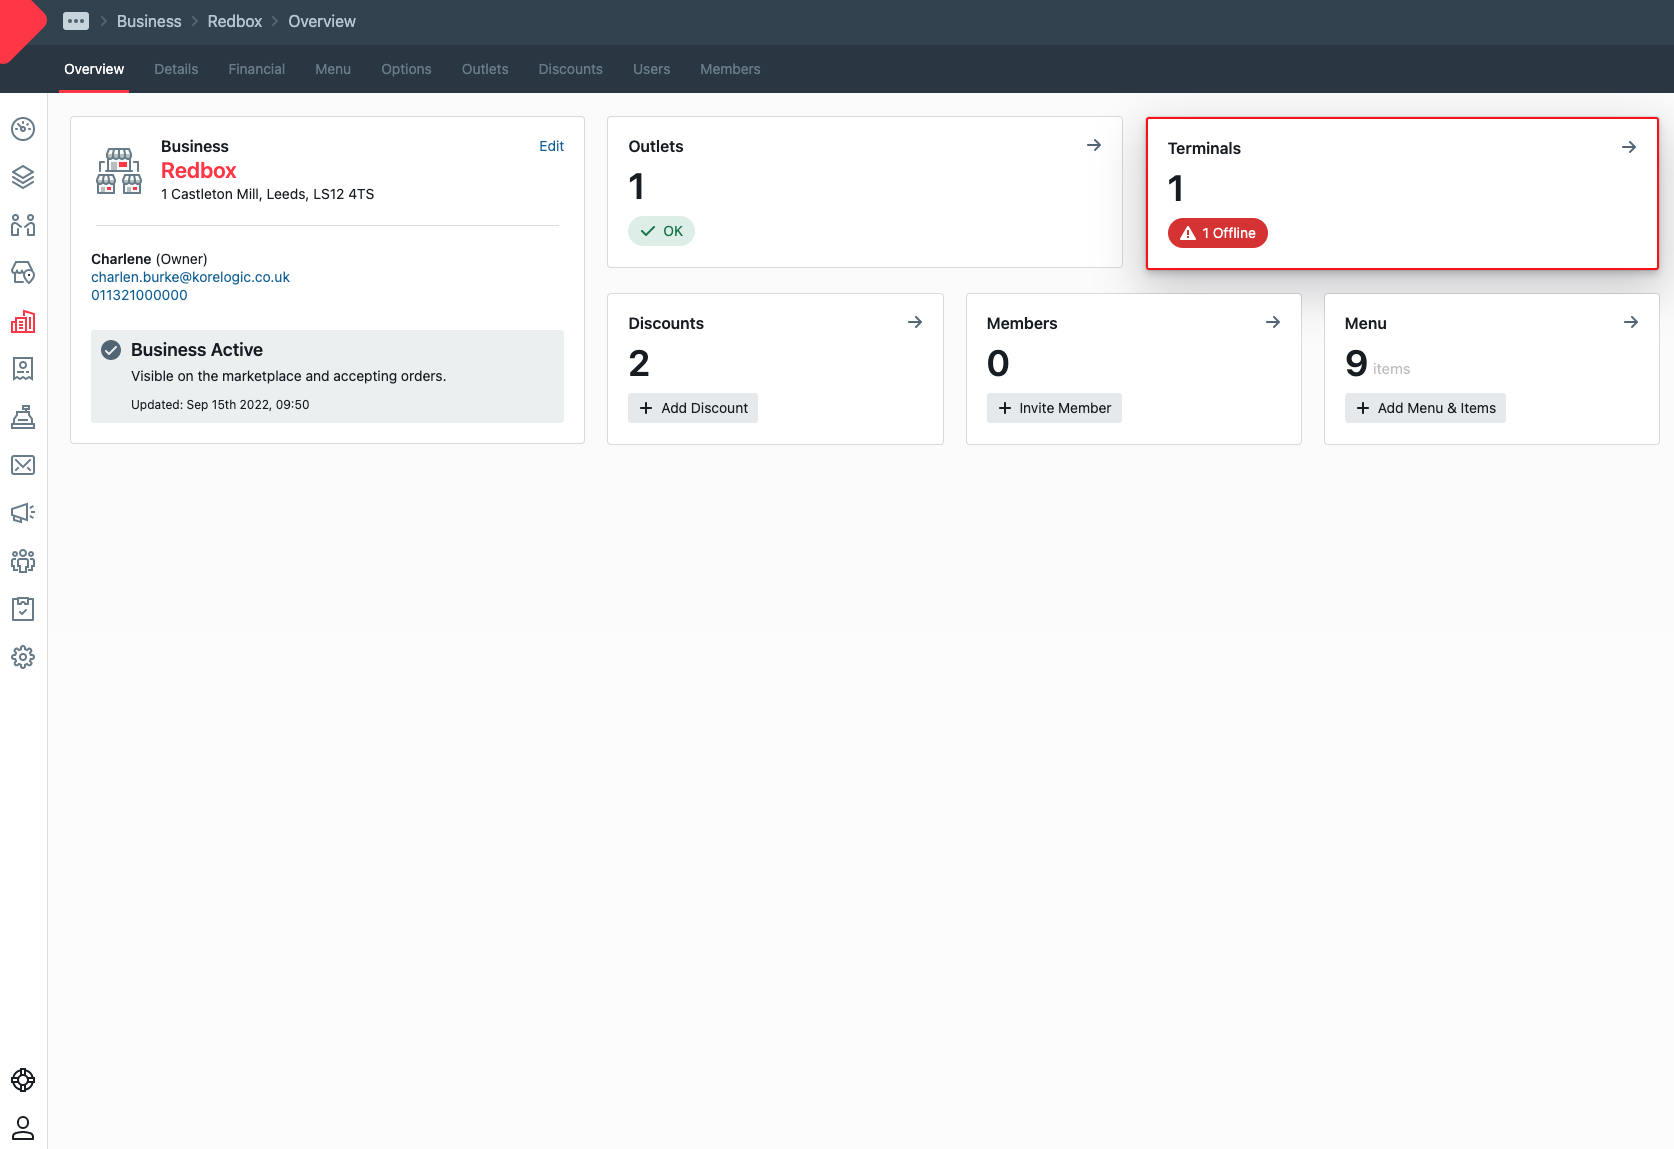Select the red buildings business icon
Screen dimensions: 1674x1149
click(x=23, y=321)
